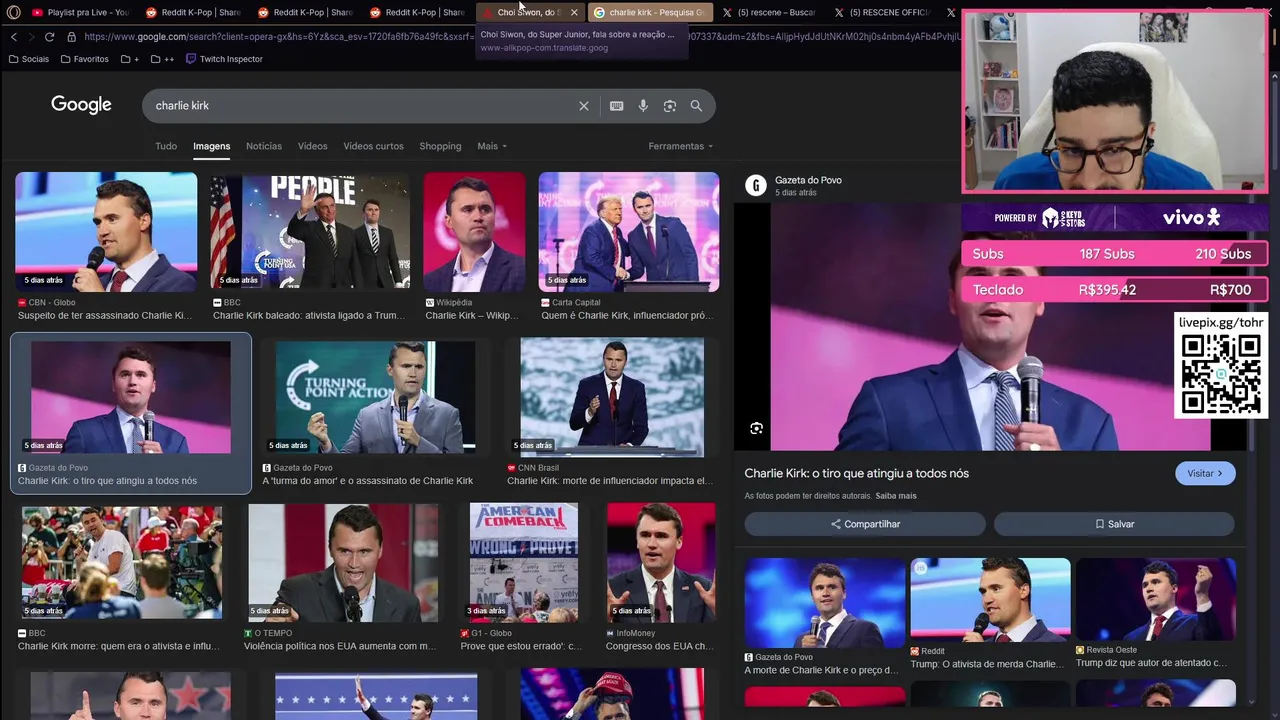The image size is (1280, 720).
Task: Click 'Congresso dos EUA ch...' caption
Action: coord(660,646)
